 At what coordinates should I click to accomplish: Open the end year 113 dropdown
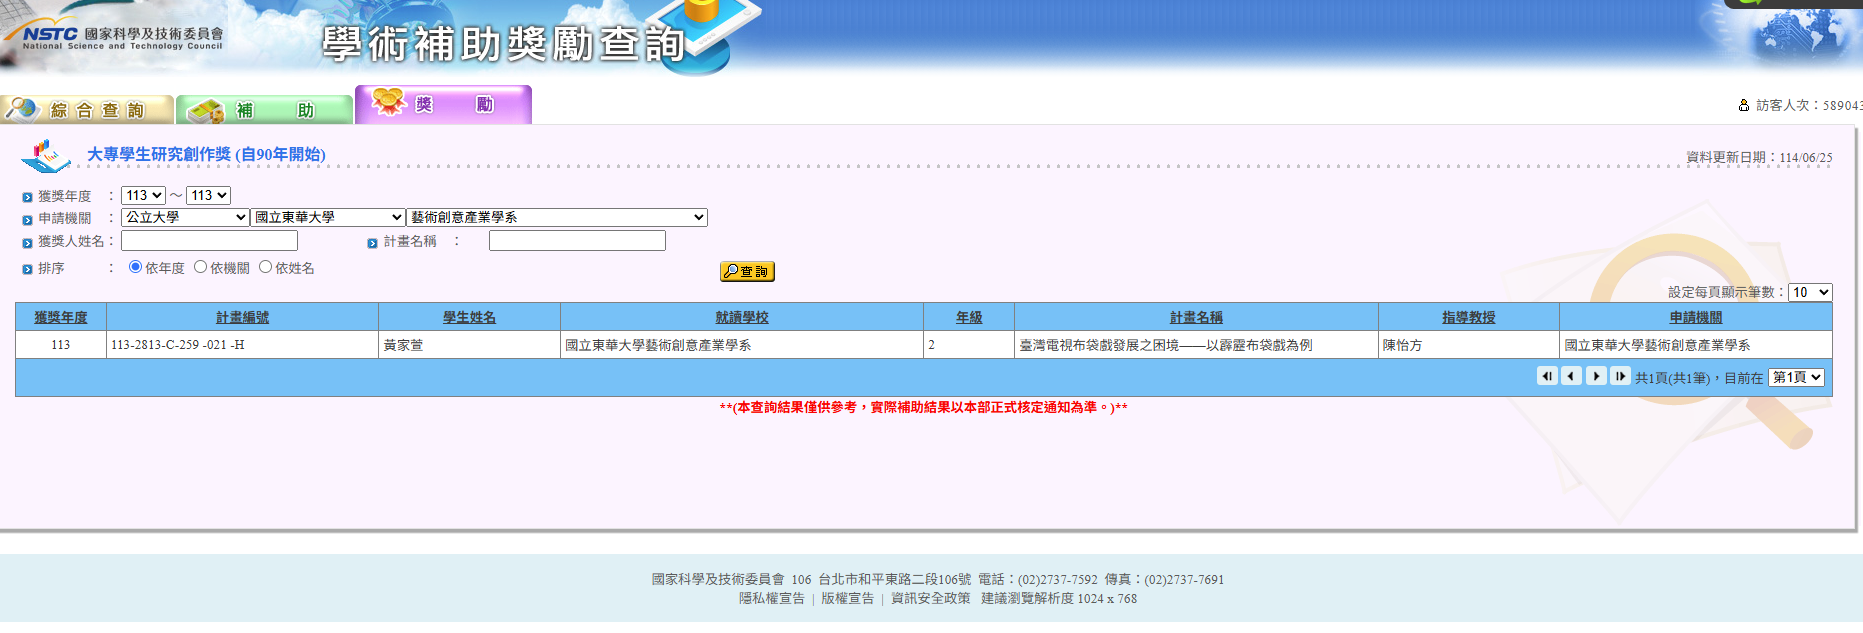point(208,195)
